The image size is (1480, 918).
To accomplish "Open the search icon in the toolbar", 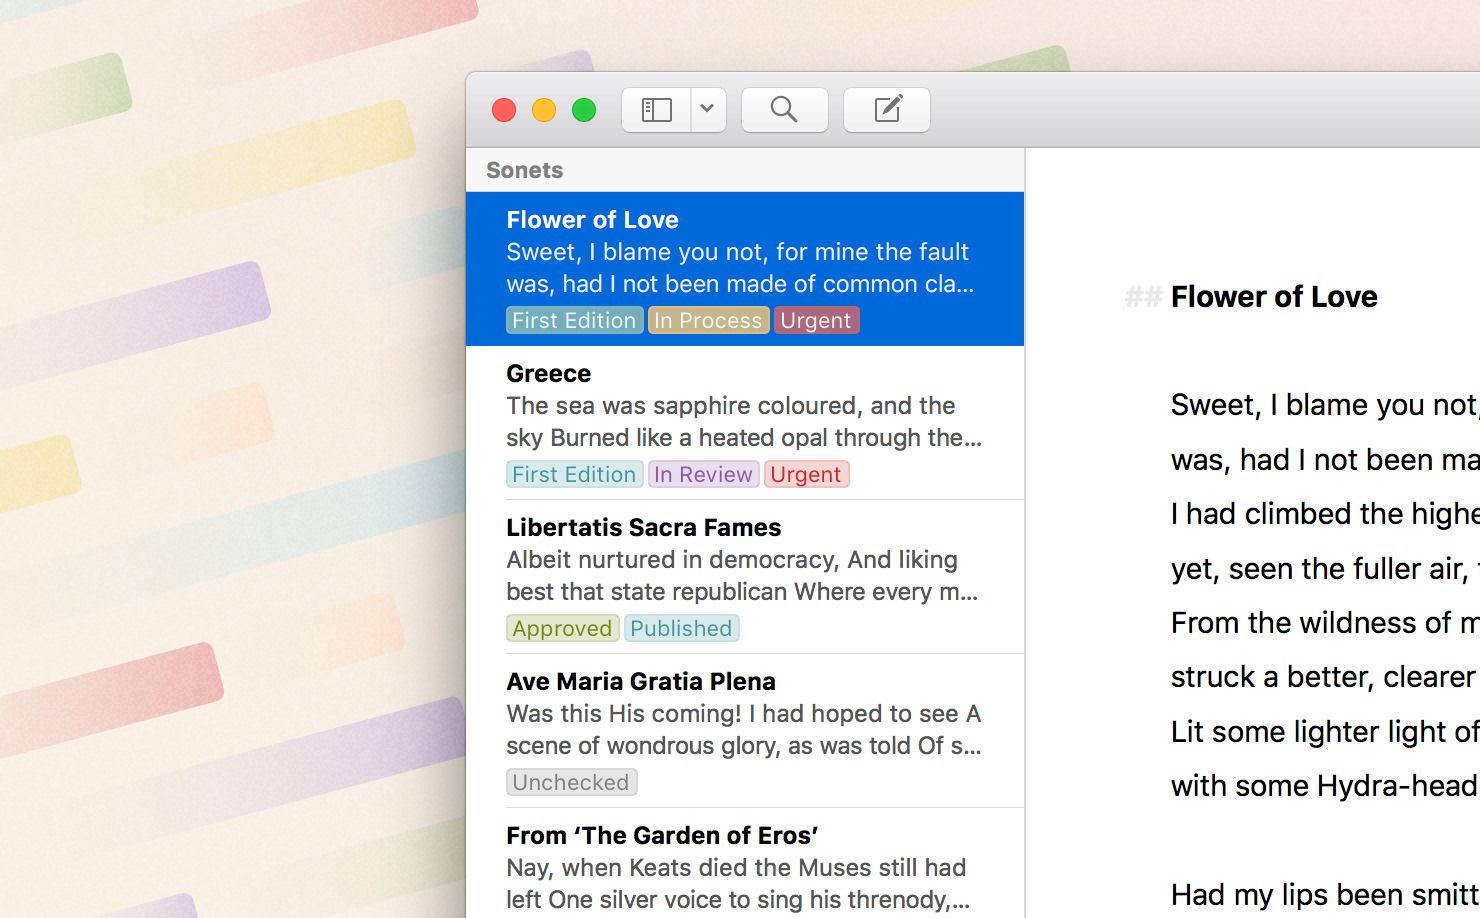I will pos(784,109).
